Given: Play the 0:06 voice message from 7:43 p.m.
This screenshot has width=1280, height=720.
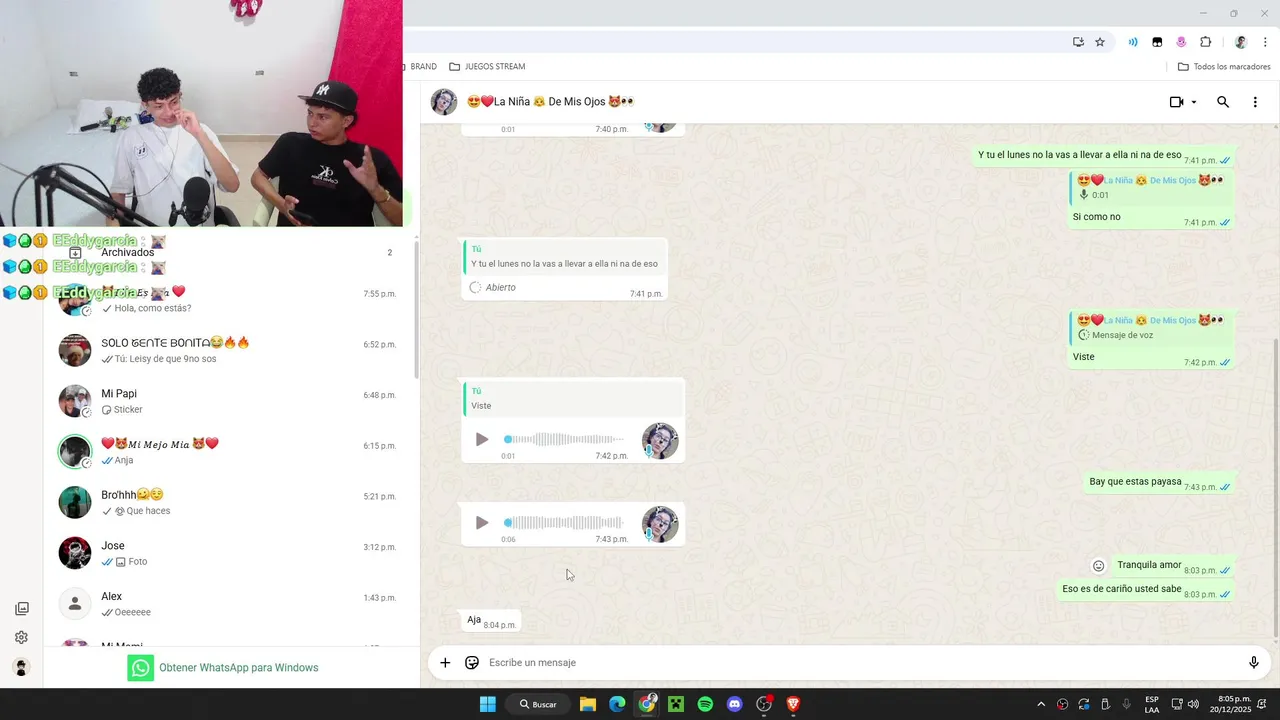Looking at the screenshot, I should 481,522.
